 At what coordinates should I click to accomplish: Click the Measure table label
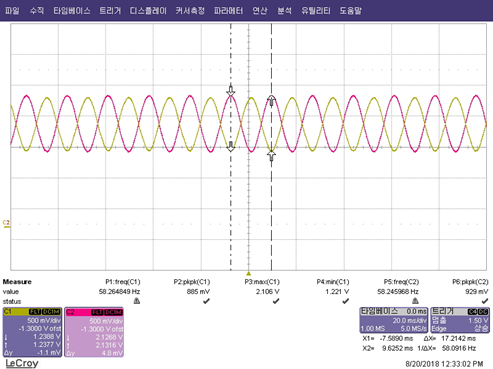(17, 282)
